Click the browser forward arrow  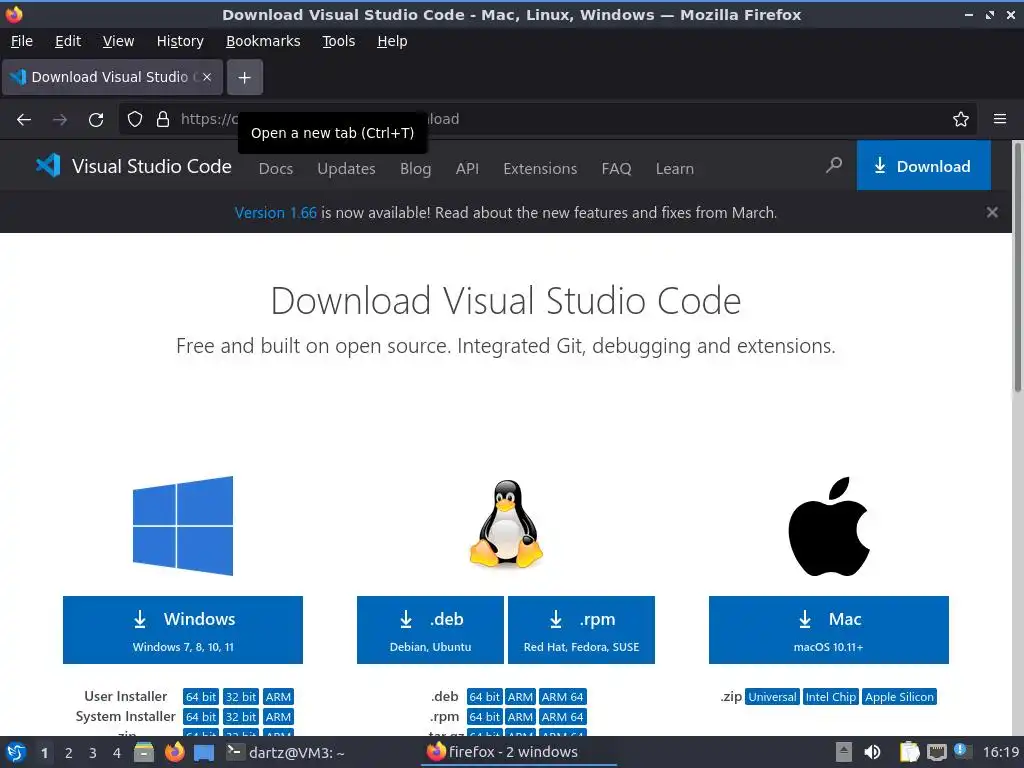(60, 120)
